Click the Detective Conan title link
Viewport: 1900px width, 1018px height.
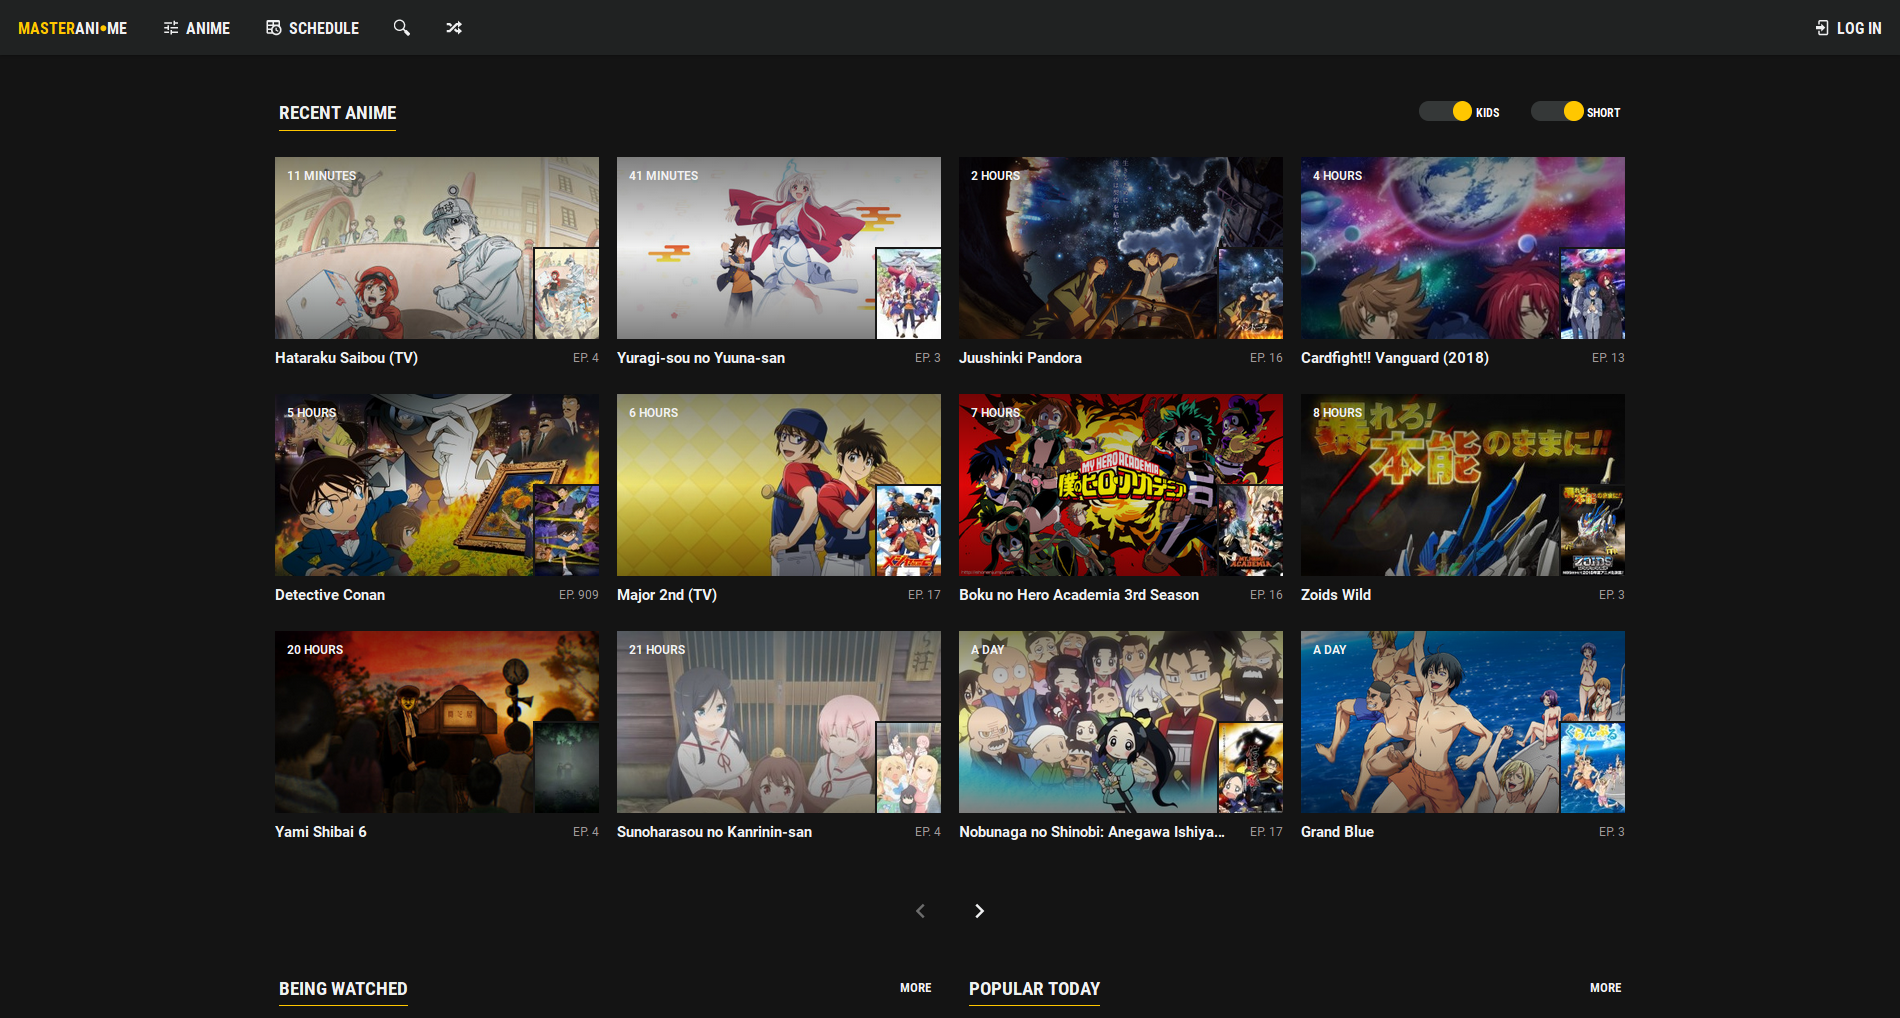[330, 595]
